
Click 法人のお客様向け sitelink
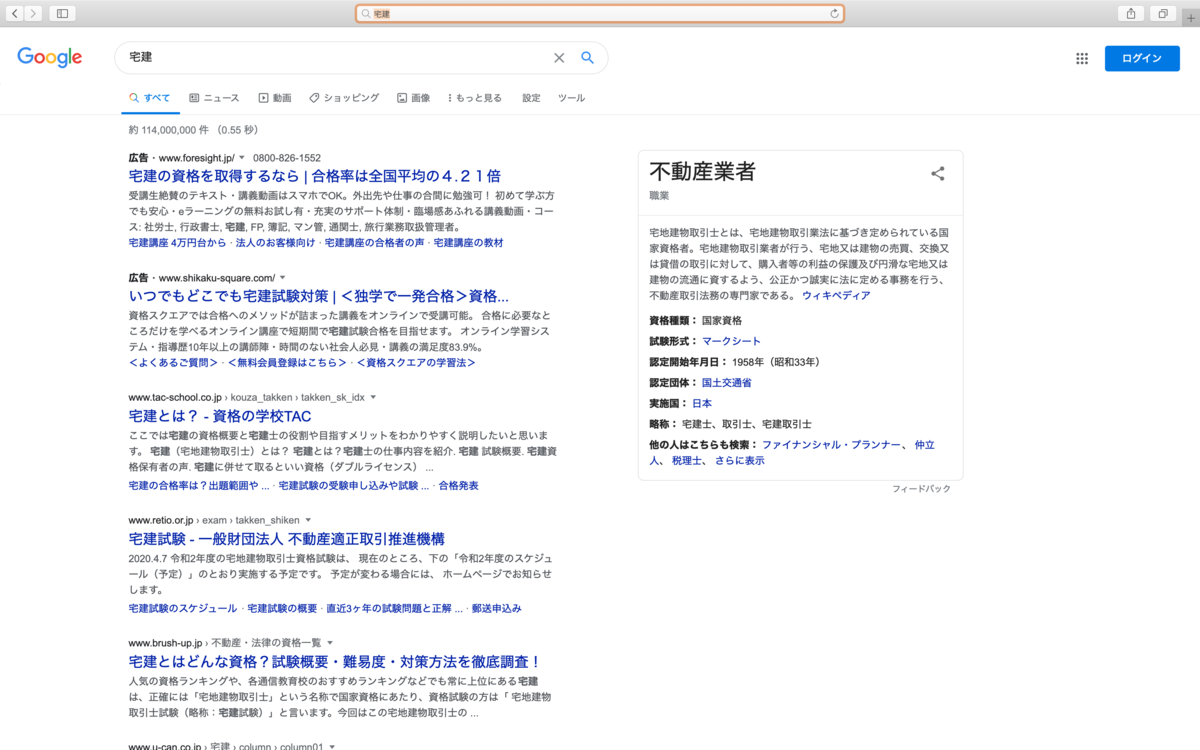pos(275,243)
